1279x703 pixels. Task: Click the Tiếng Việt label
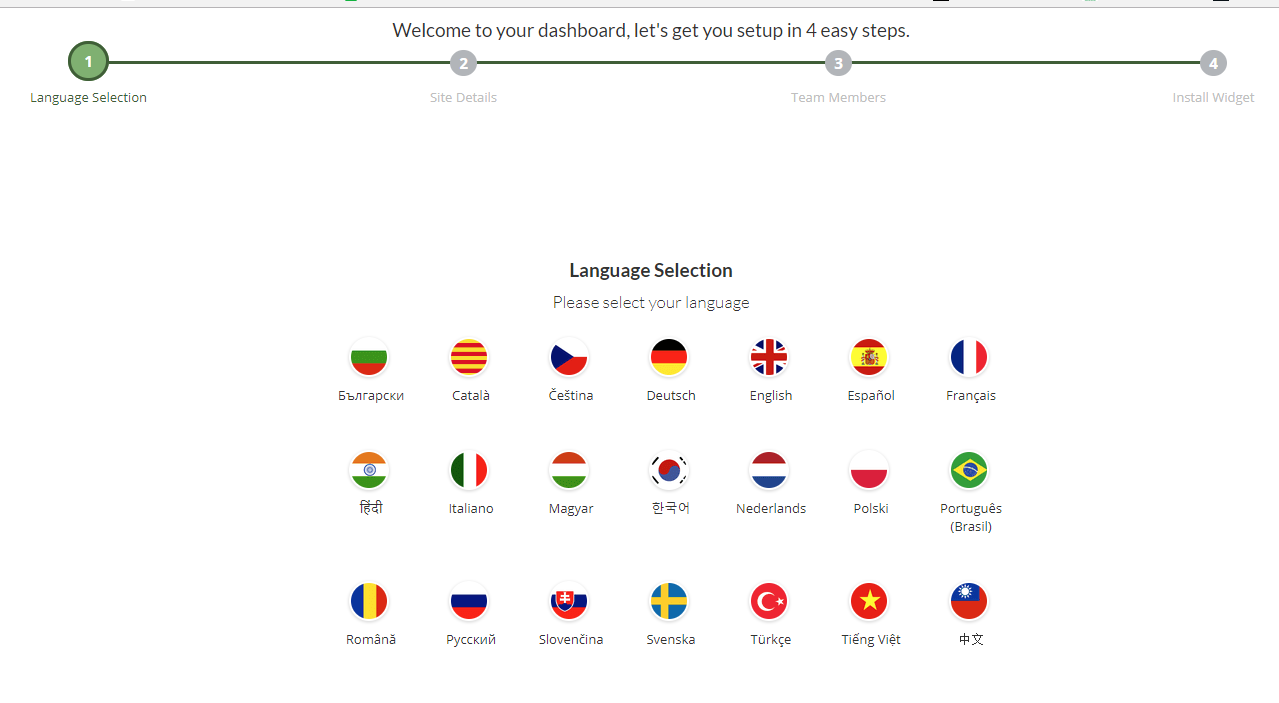tap(871, 639)
